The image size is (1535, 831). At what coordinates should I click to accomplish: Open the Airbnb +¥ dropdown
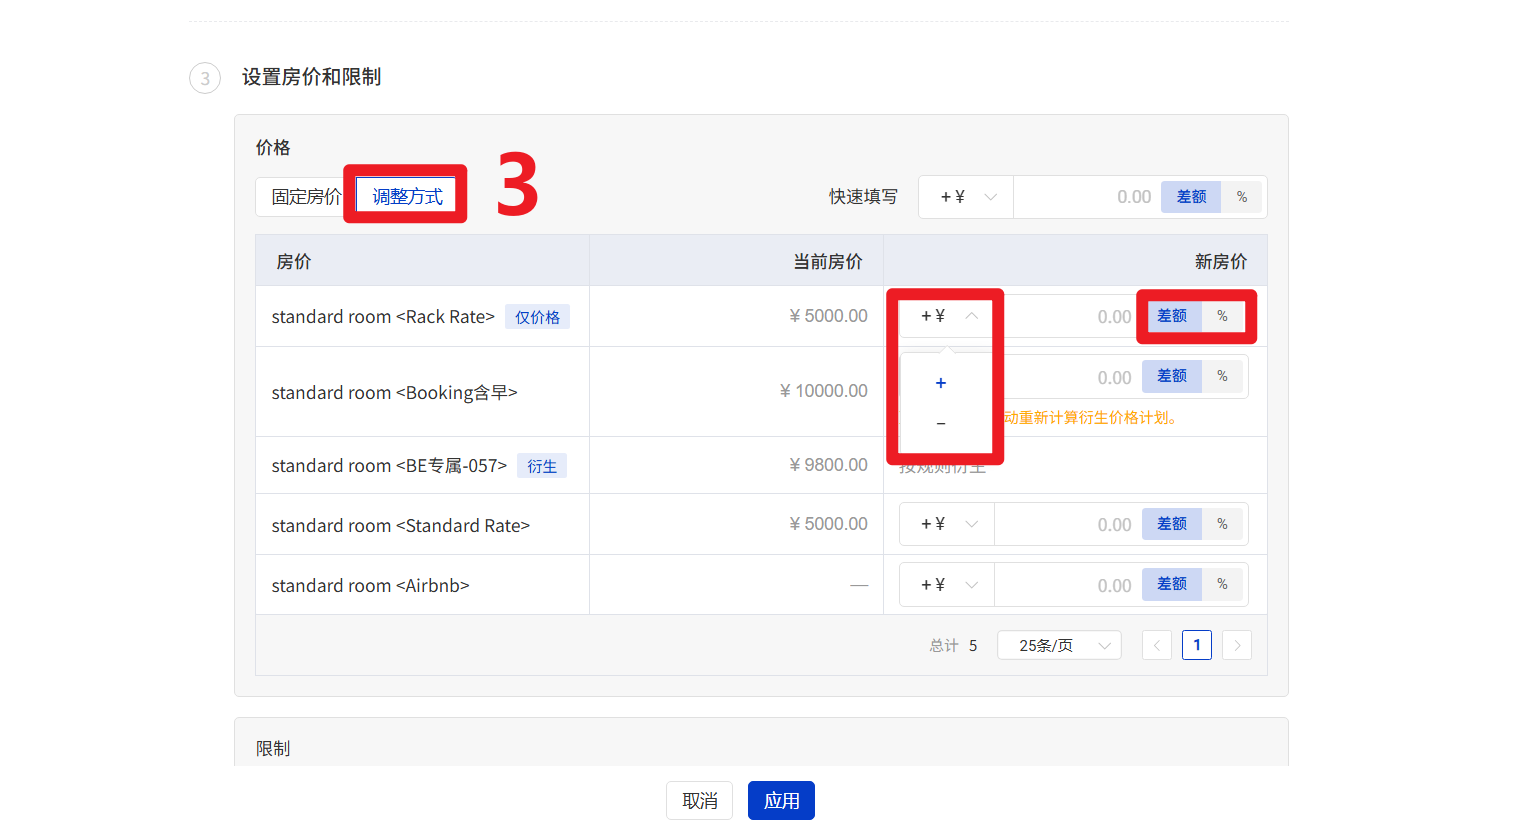pyautogui.click(x=947, y=584)
